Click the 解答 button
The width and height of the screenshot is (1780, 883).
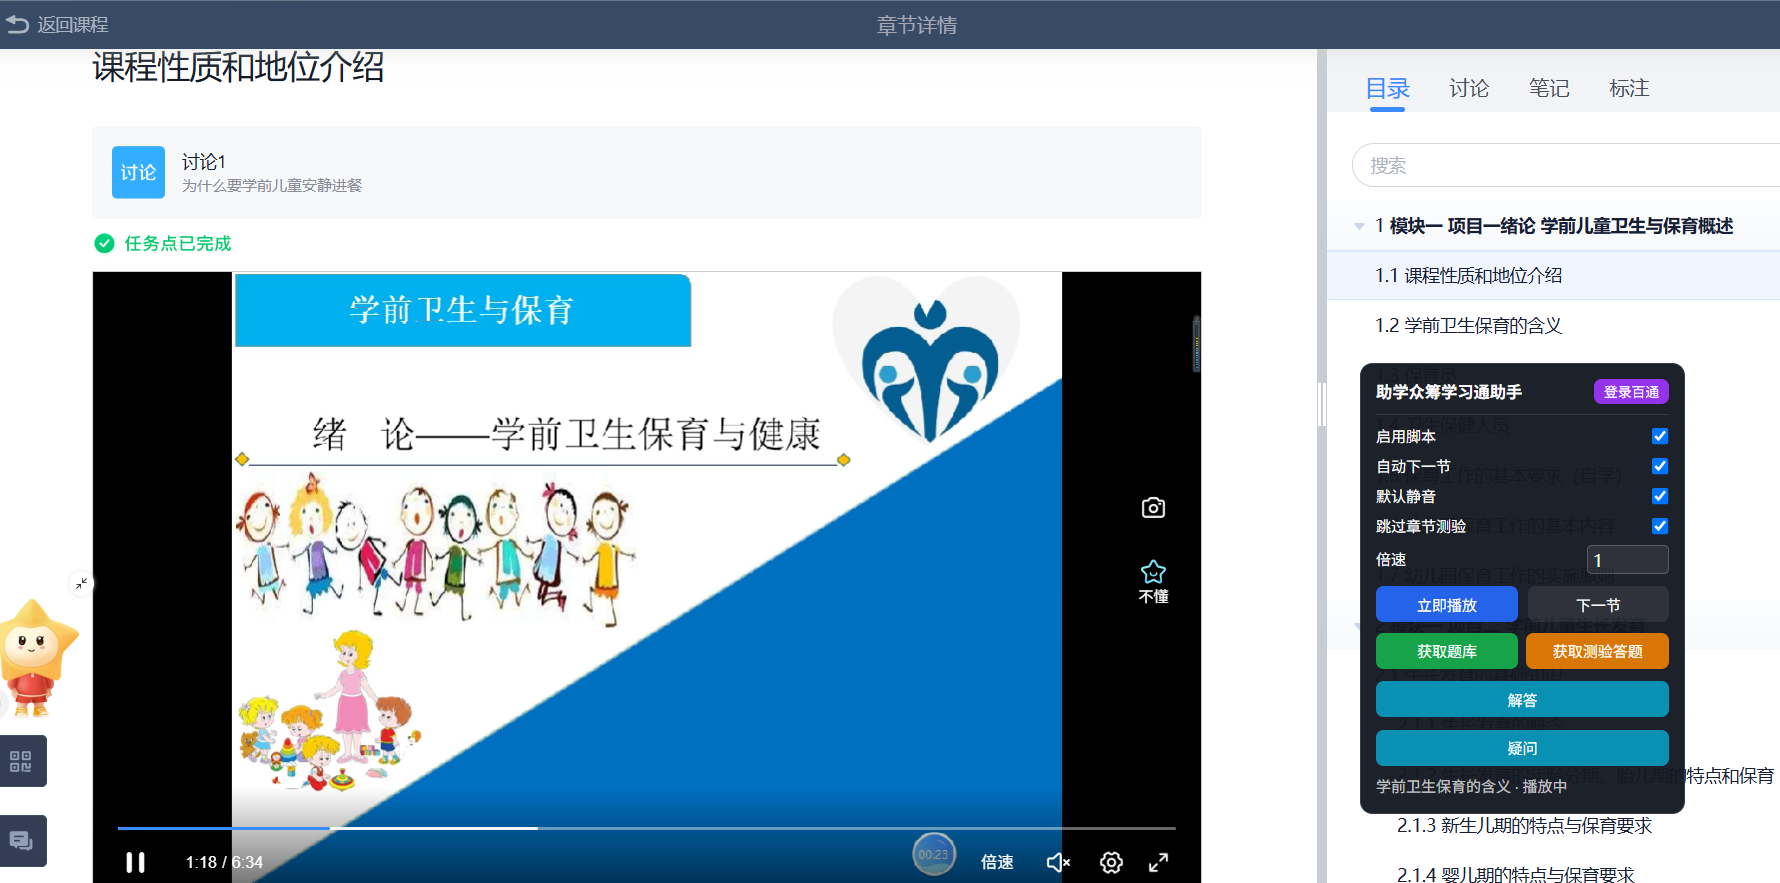coord(1522,700)
